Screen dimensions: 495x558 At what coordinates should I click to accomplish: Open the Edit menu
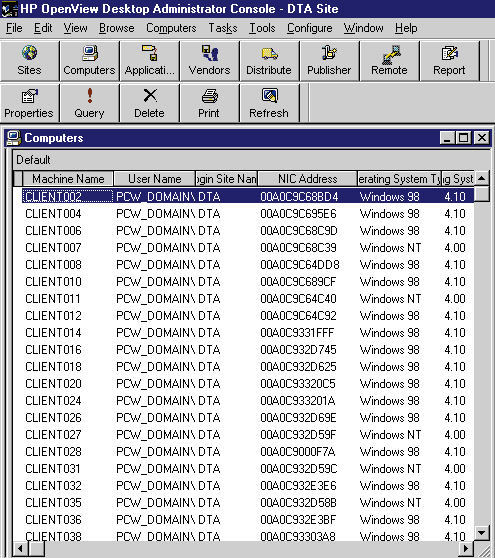coord(43,28)
